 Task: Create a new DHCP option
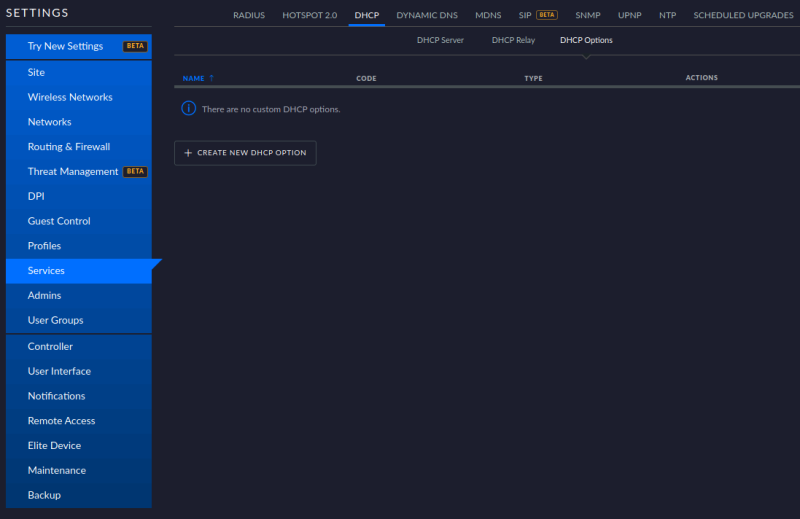tap(245, 153)
